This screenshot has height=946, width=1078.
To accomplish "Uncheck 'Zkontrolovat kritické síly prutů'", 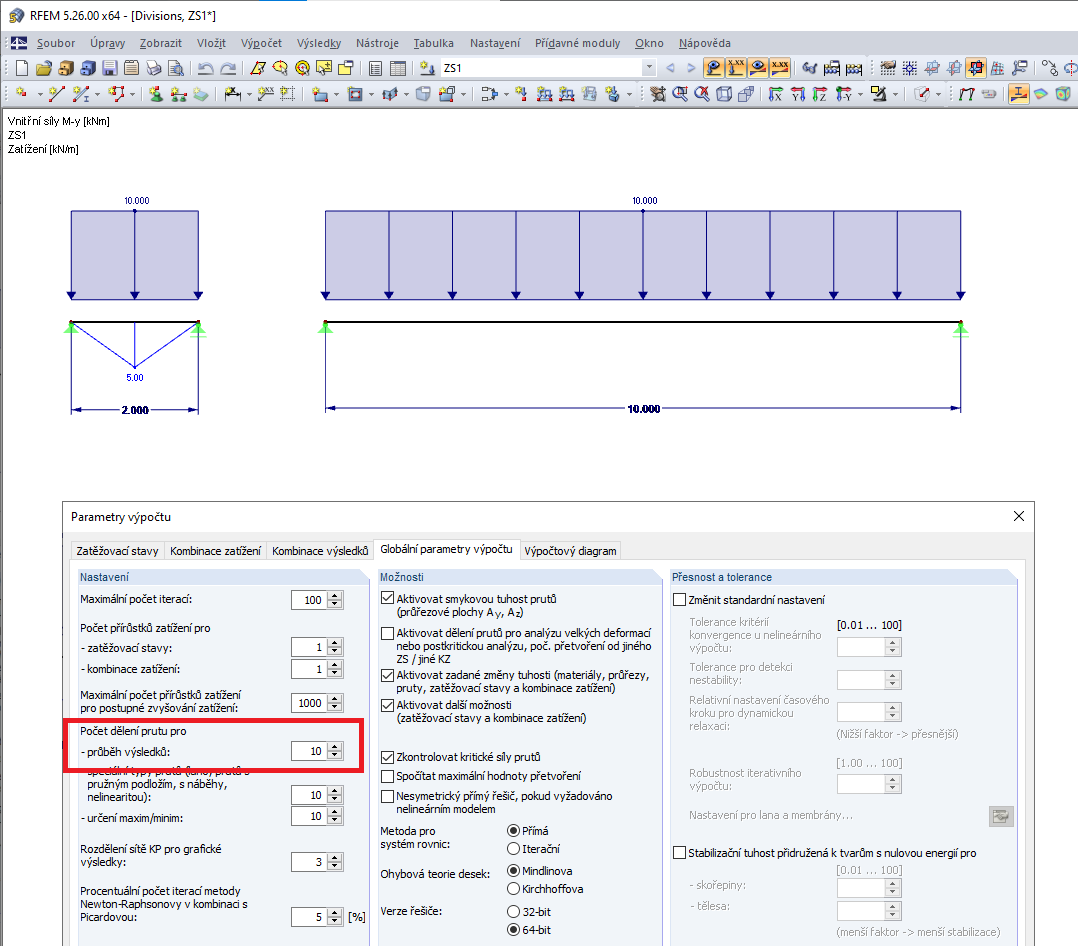I will coord(388,757).
